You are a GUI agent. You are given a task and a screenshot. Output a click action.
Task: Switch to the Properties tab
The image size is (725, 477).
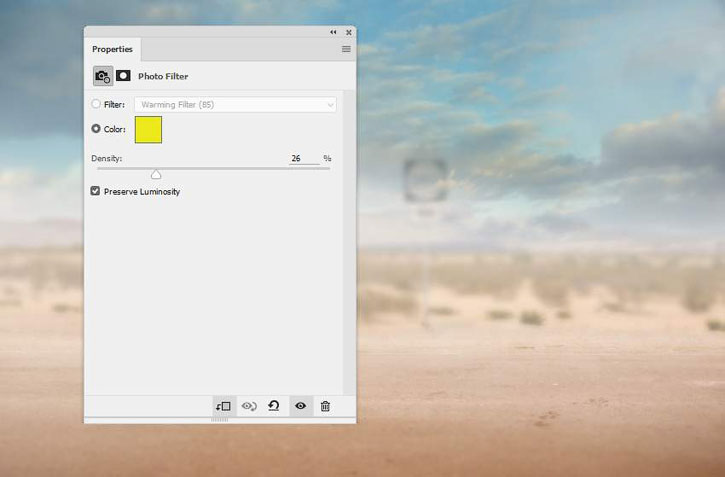click(112, 49)
